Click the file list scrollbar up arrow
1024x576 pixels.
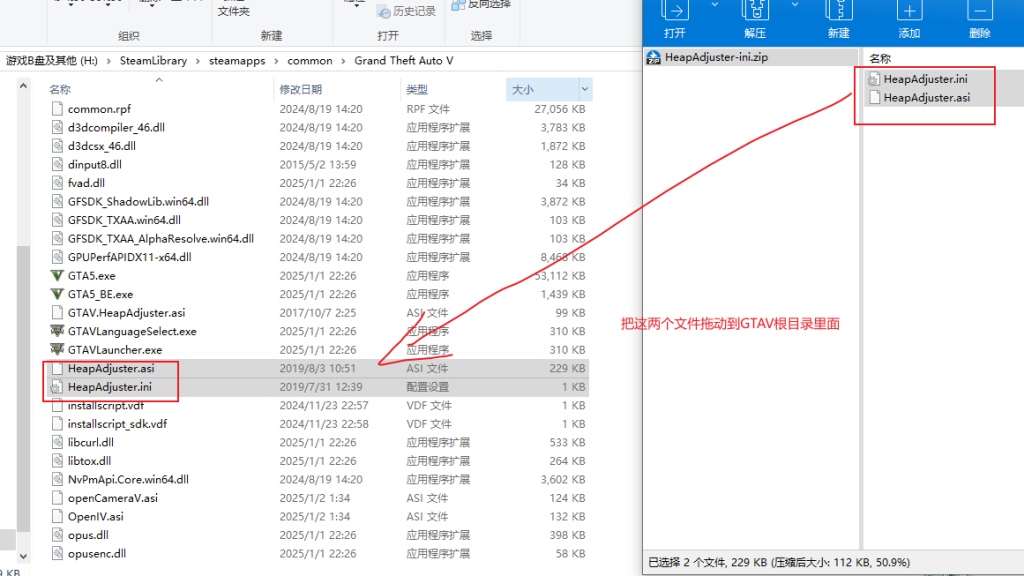pos(24,86)
